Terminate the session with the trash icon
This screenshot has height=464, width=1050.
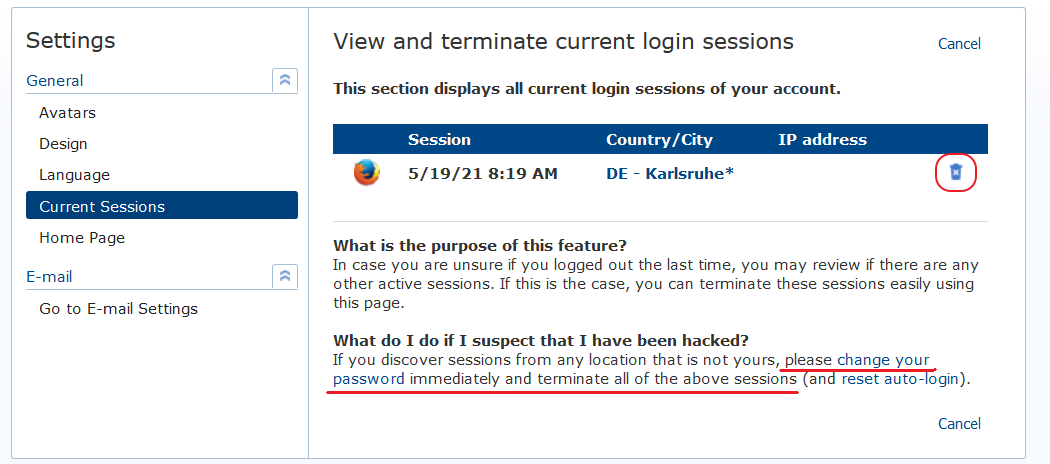[956, 173]
